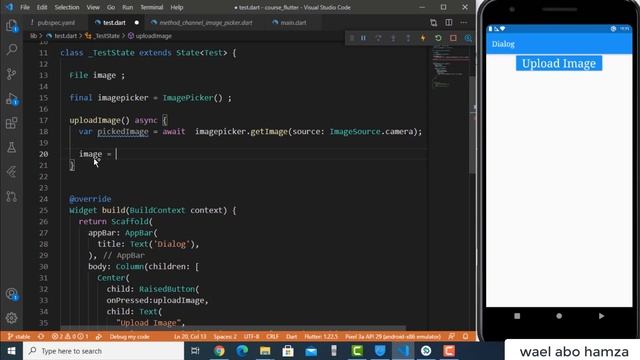Open the Terminal menu
The width and height of the screenshot is (640, 360).
[x=151, y=7]
